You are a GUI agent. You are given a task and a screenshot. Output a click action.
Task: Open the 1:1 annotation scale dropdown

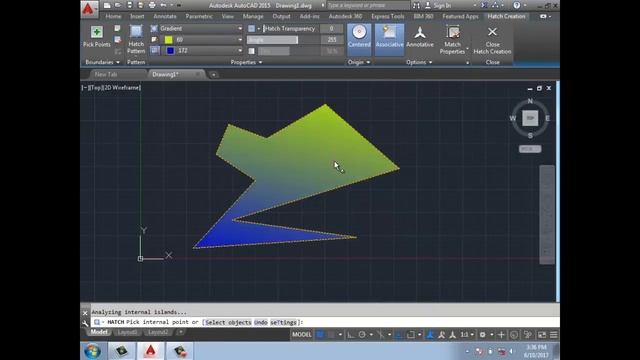(x=467, y=335)
